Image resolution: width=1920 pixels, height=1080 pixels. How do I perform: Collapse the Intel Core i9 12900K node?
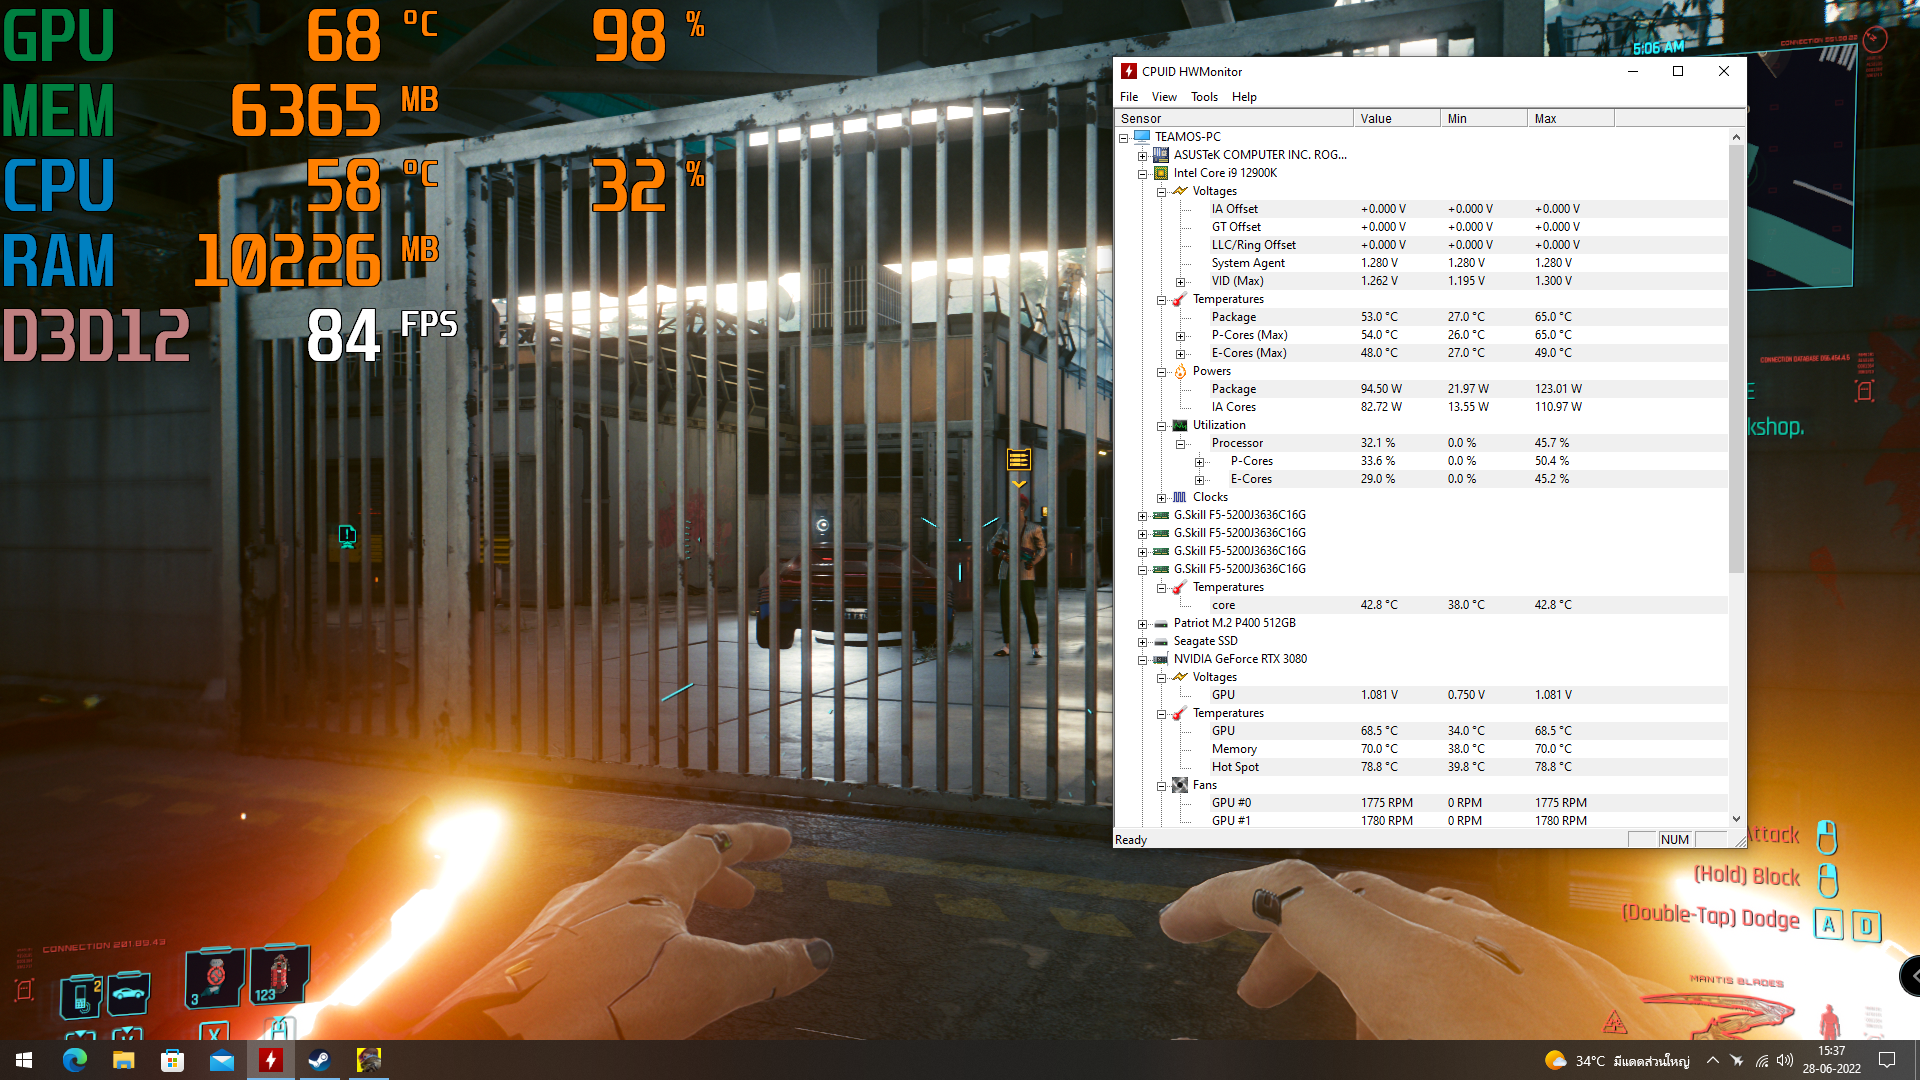(1143, 174)
